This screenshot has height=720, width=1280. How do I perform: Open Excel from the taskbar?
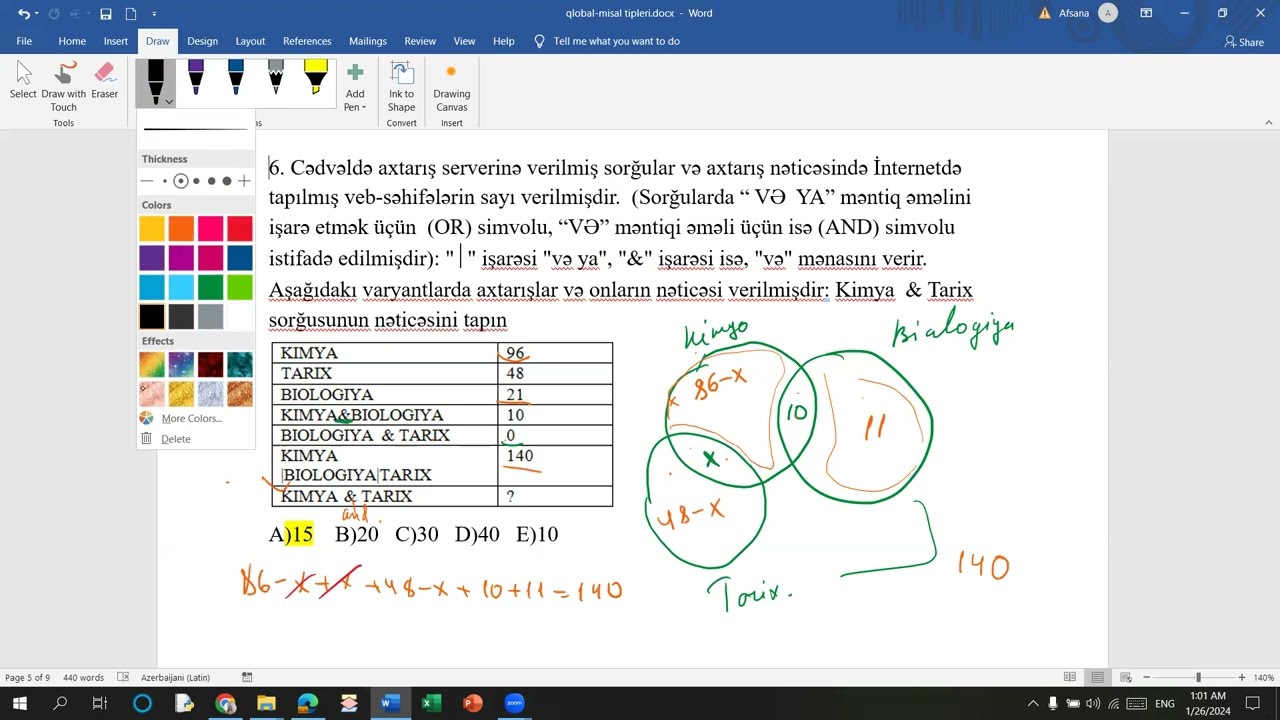[431, 703]
